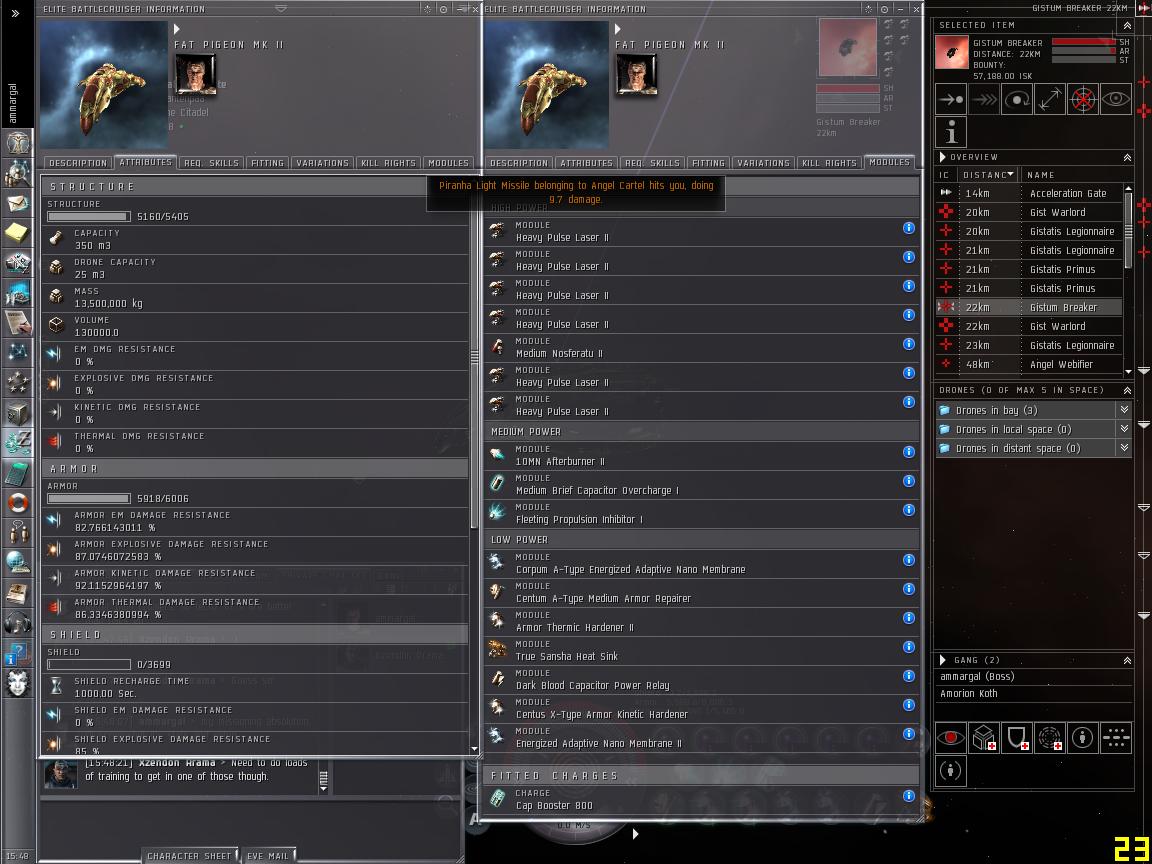Open the Jukebox headphones icon in sidebar

click(x=17, y=623)
